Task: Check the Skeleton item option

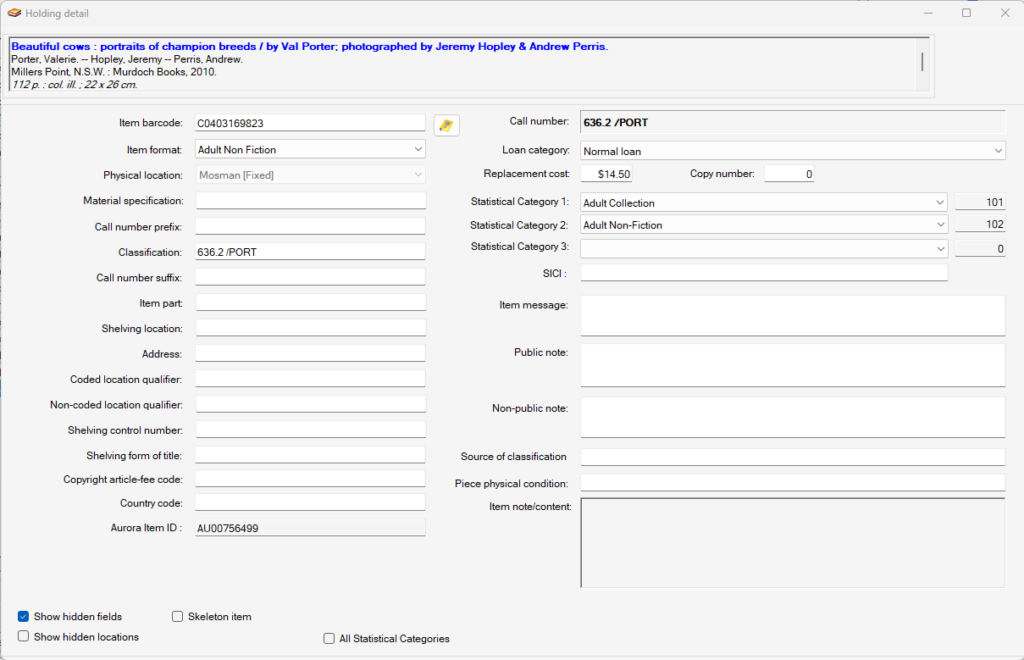Action: click(177, 616)
